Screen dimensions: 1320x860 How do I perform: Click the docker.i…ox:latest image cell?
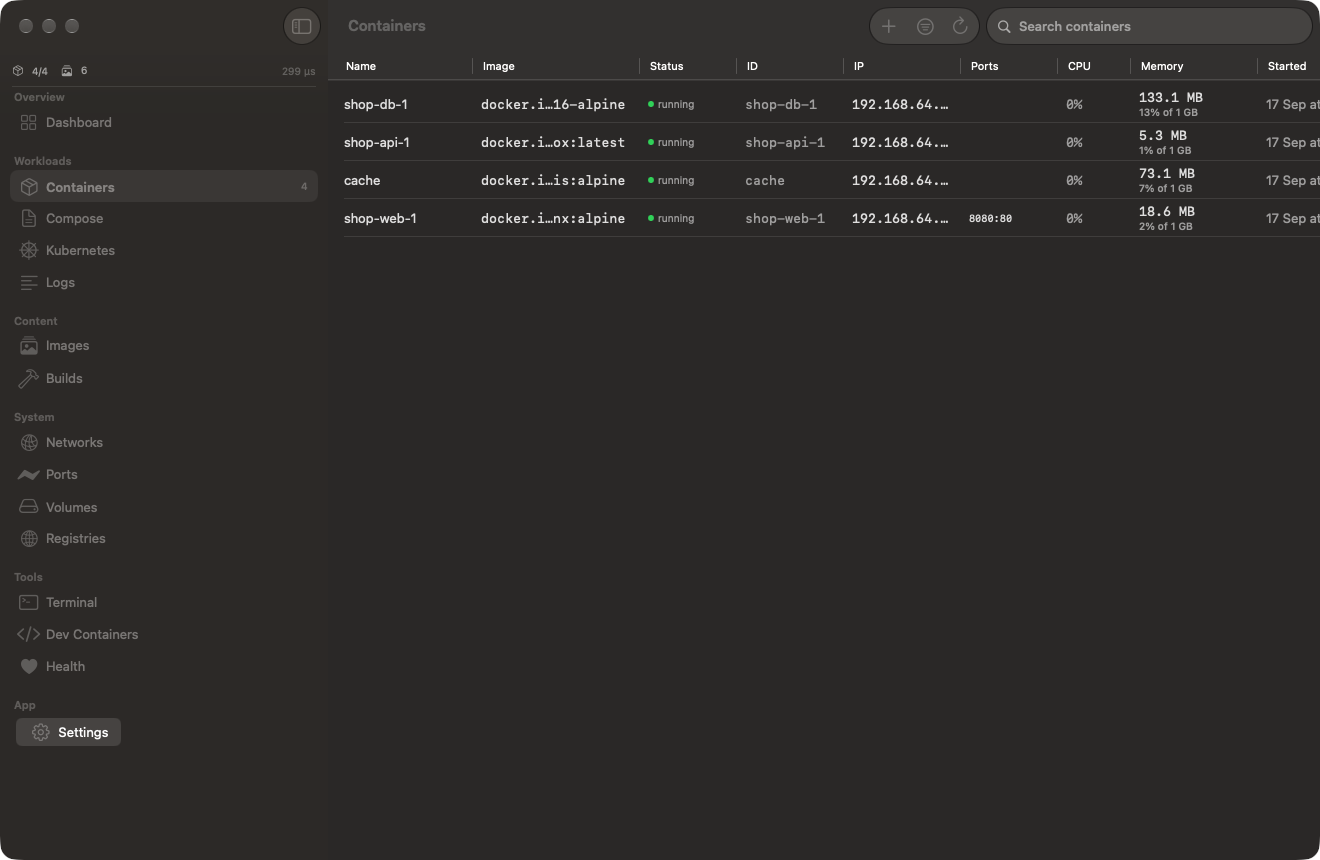553,142
